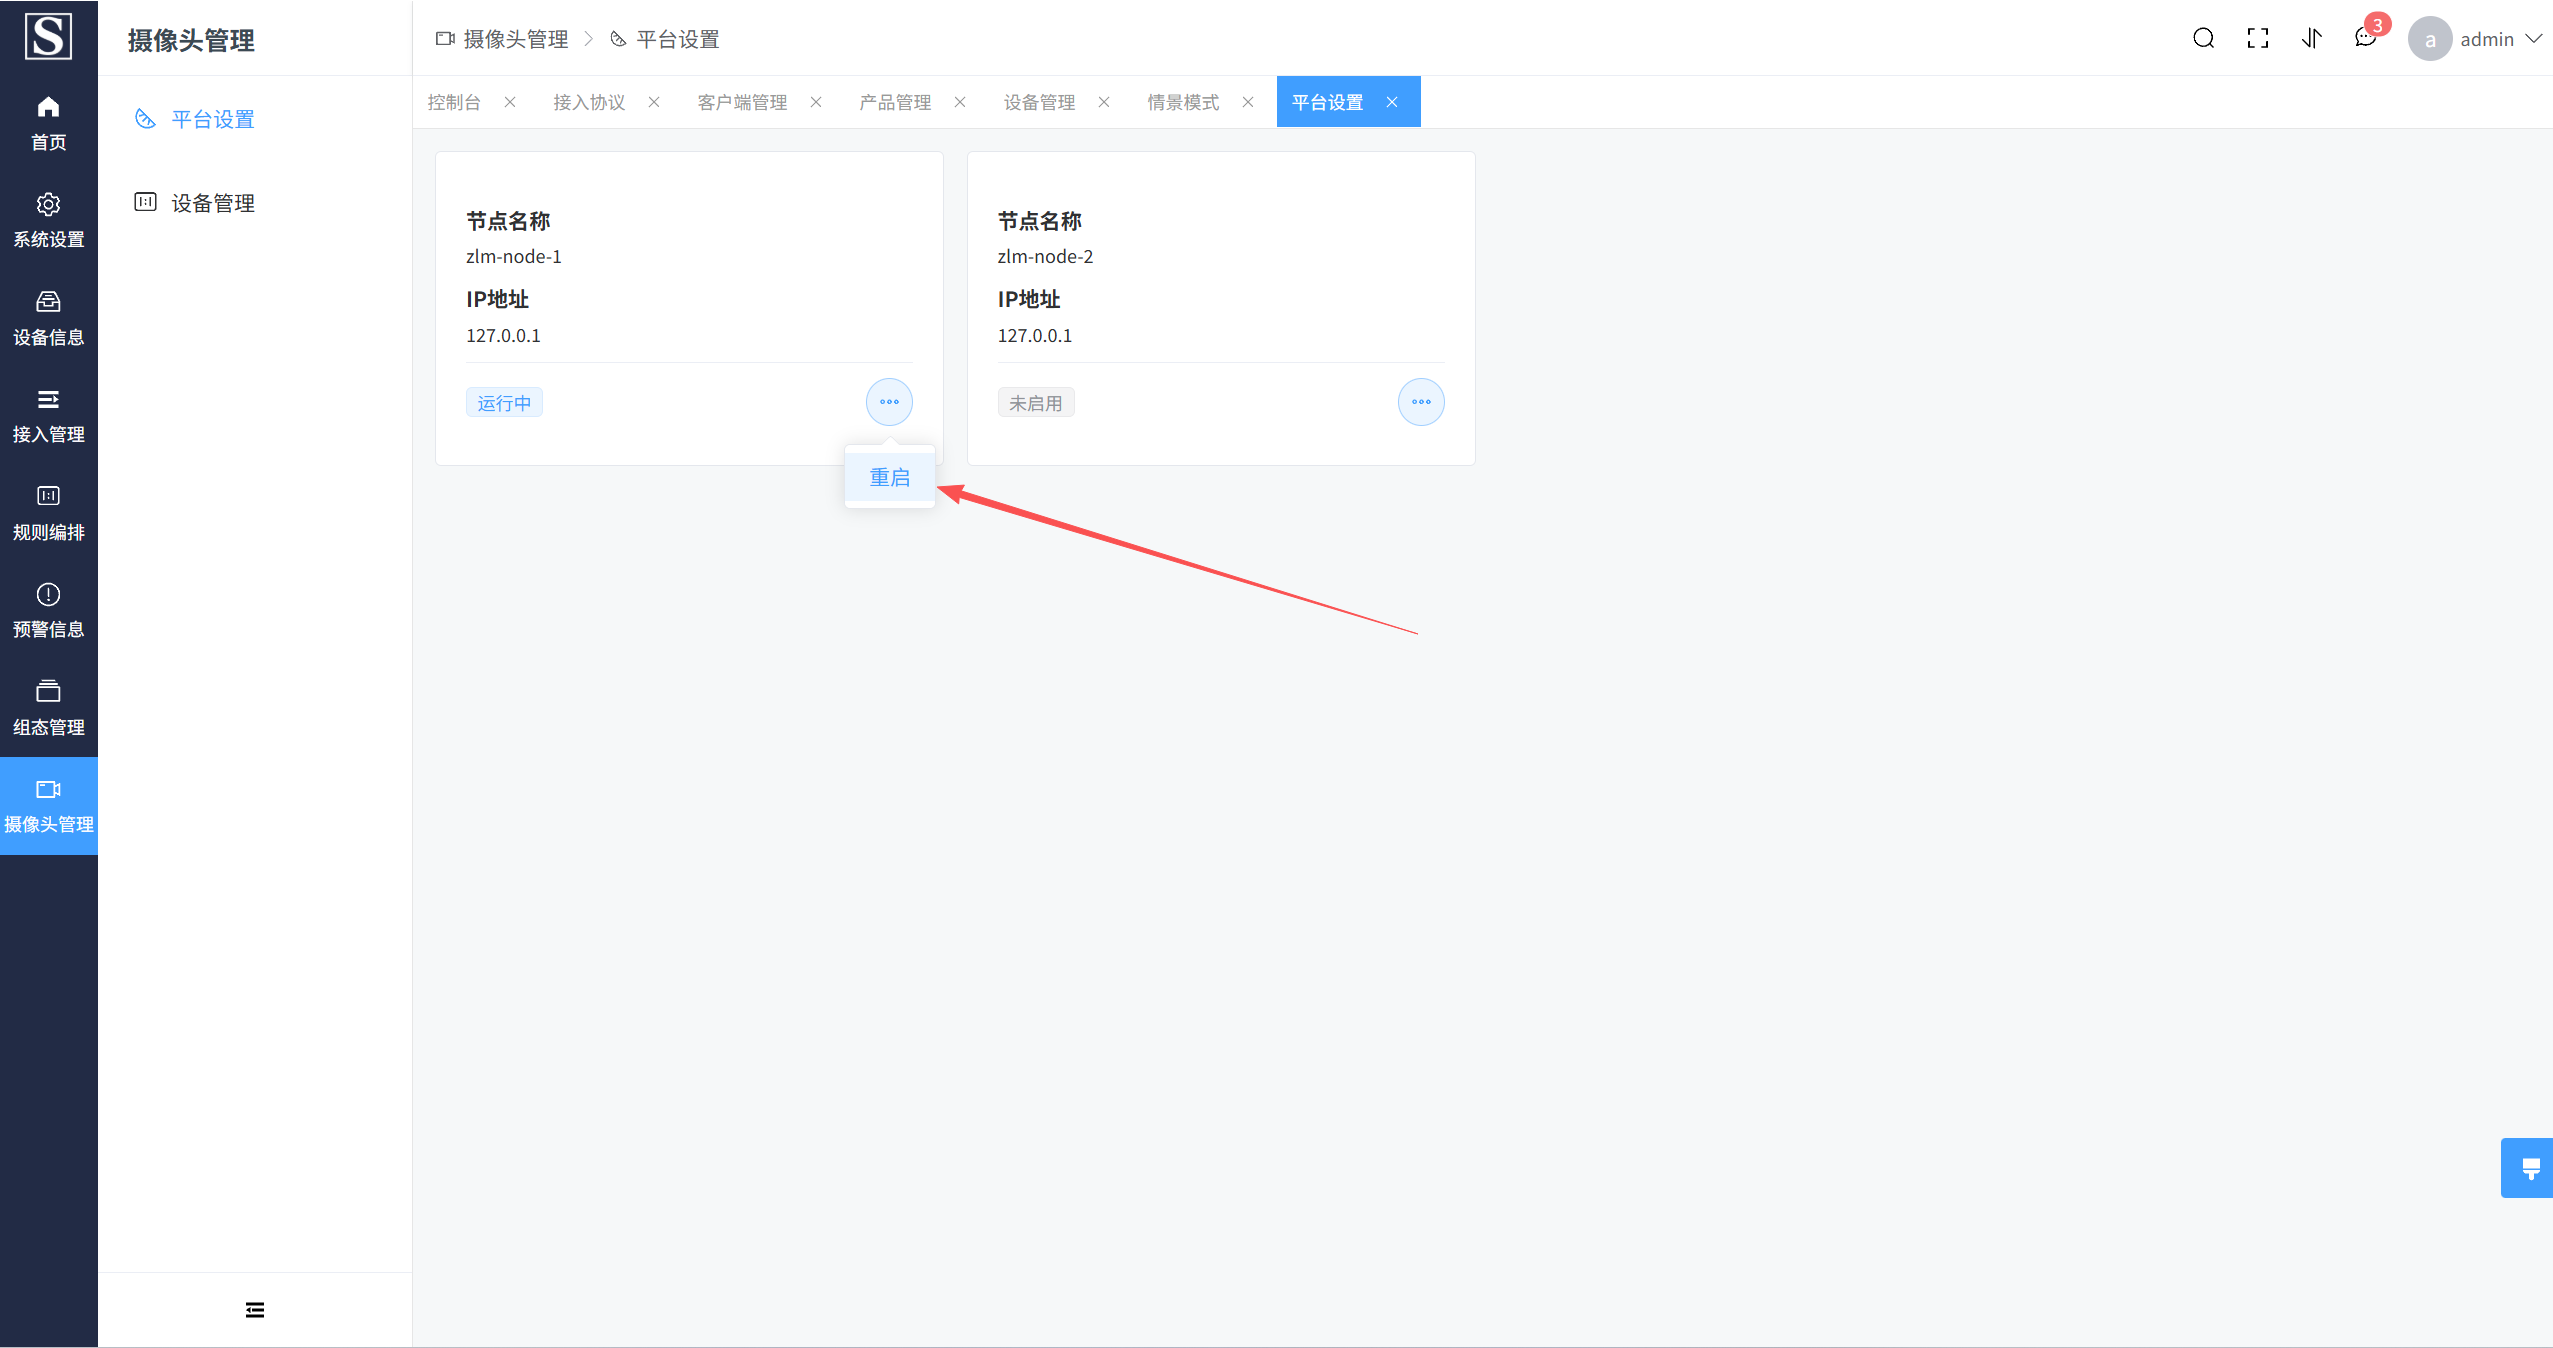
Task: Open the search icon in header
Action: click(2203, 39)
